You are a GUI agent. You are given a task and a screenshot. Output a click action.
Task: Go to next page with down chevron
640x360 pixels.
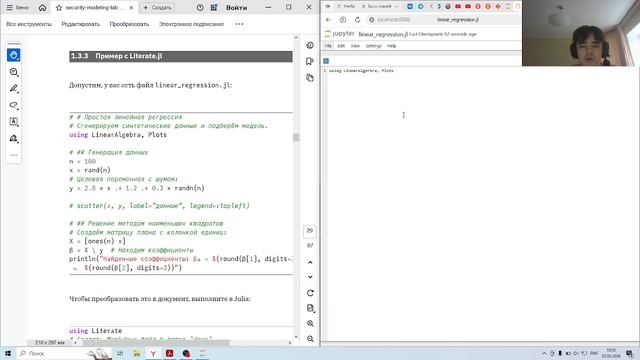tap(310, 277)
